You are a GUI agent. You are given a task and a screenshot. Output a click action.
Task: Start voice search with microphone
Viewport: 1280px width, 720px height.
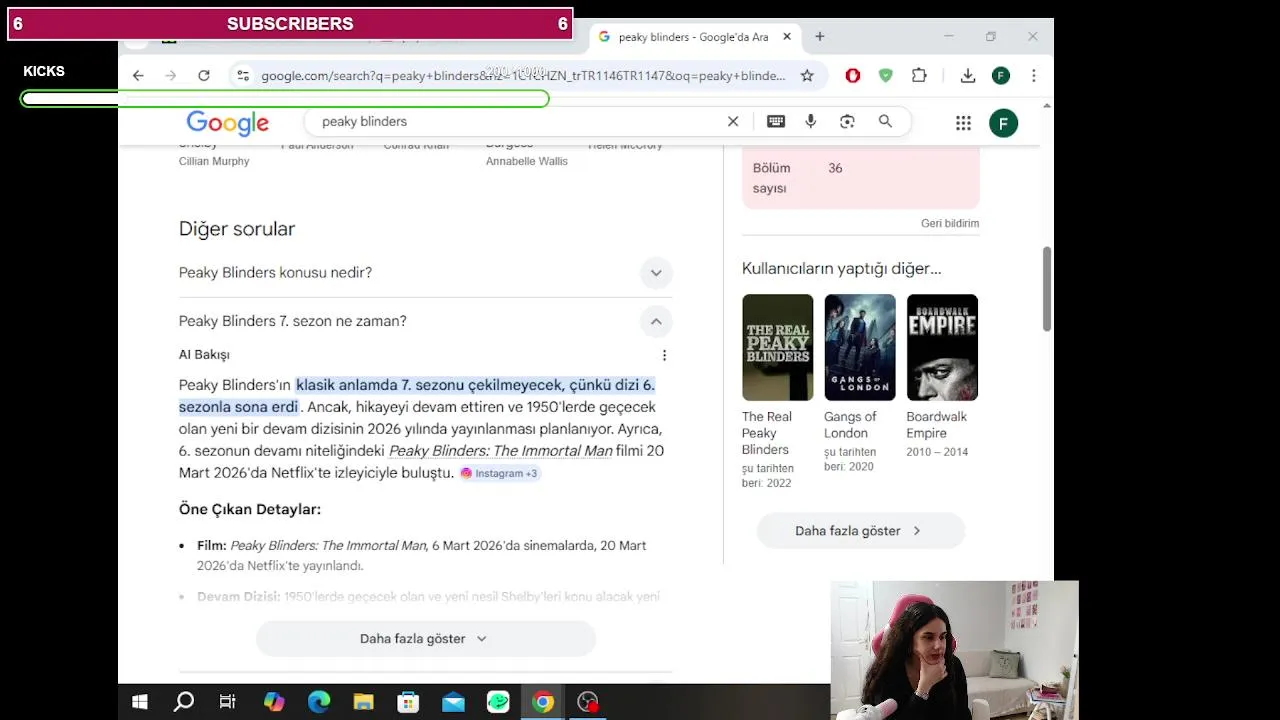(x=811, y=121)
